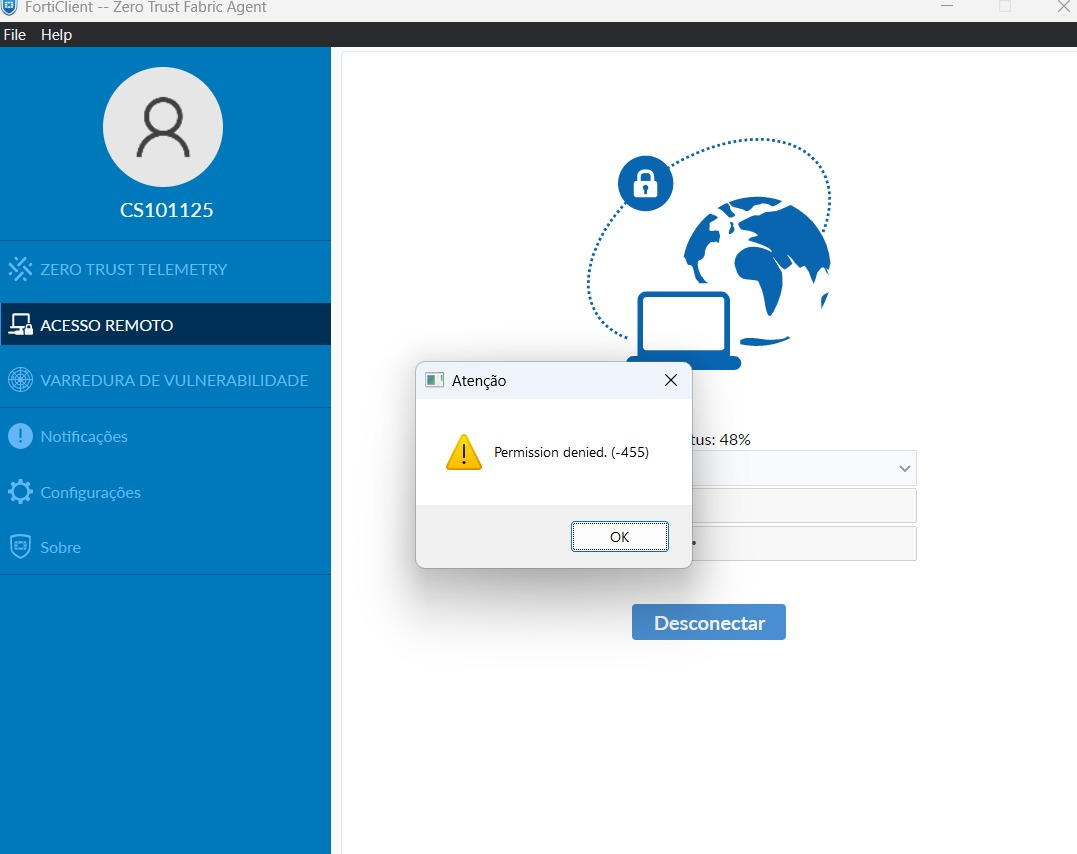The height and width of the screenshot is (854, 1077).
Task: Minimize the FortiClient window
Action: click(x=946, y=6)
